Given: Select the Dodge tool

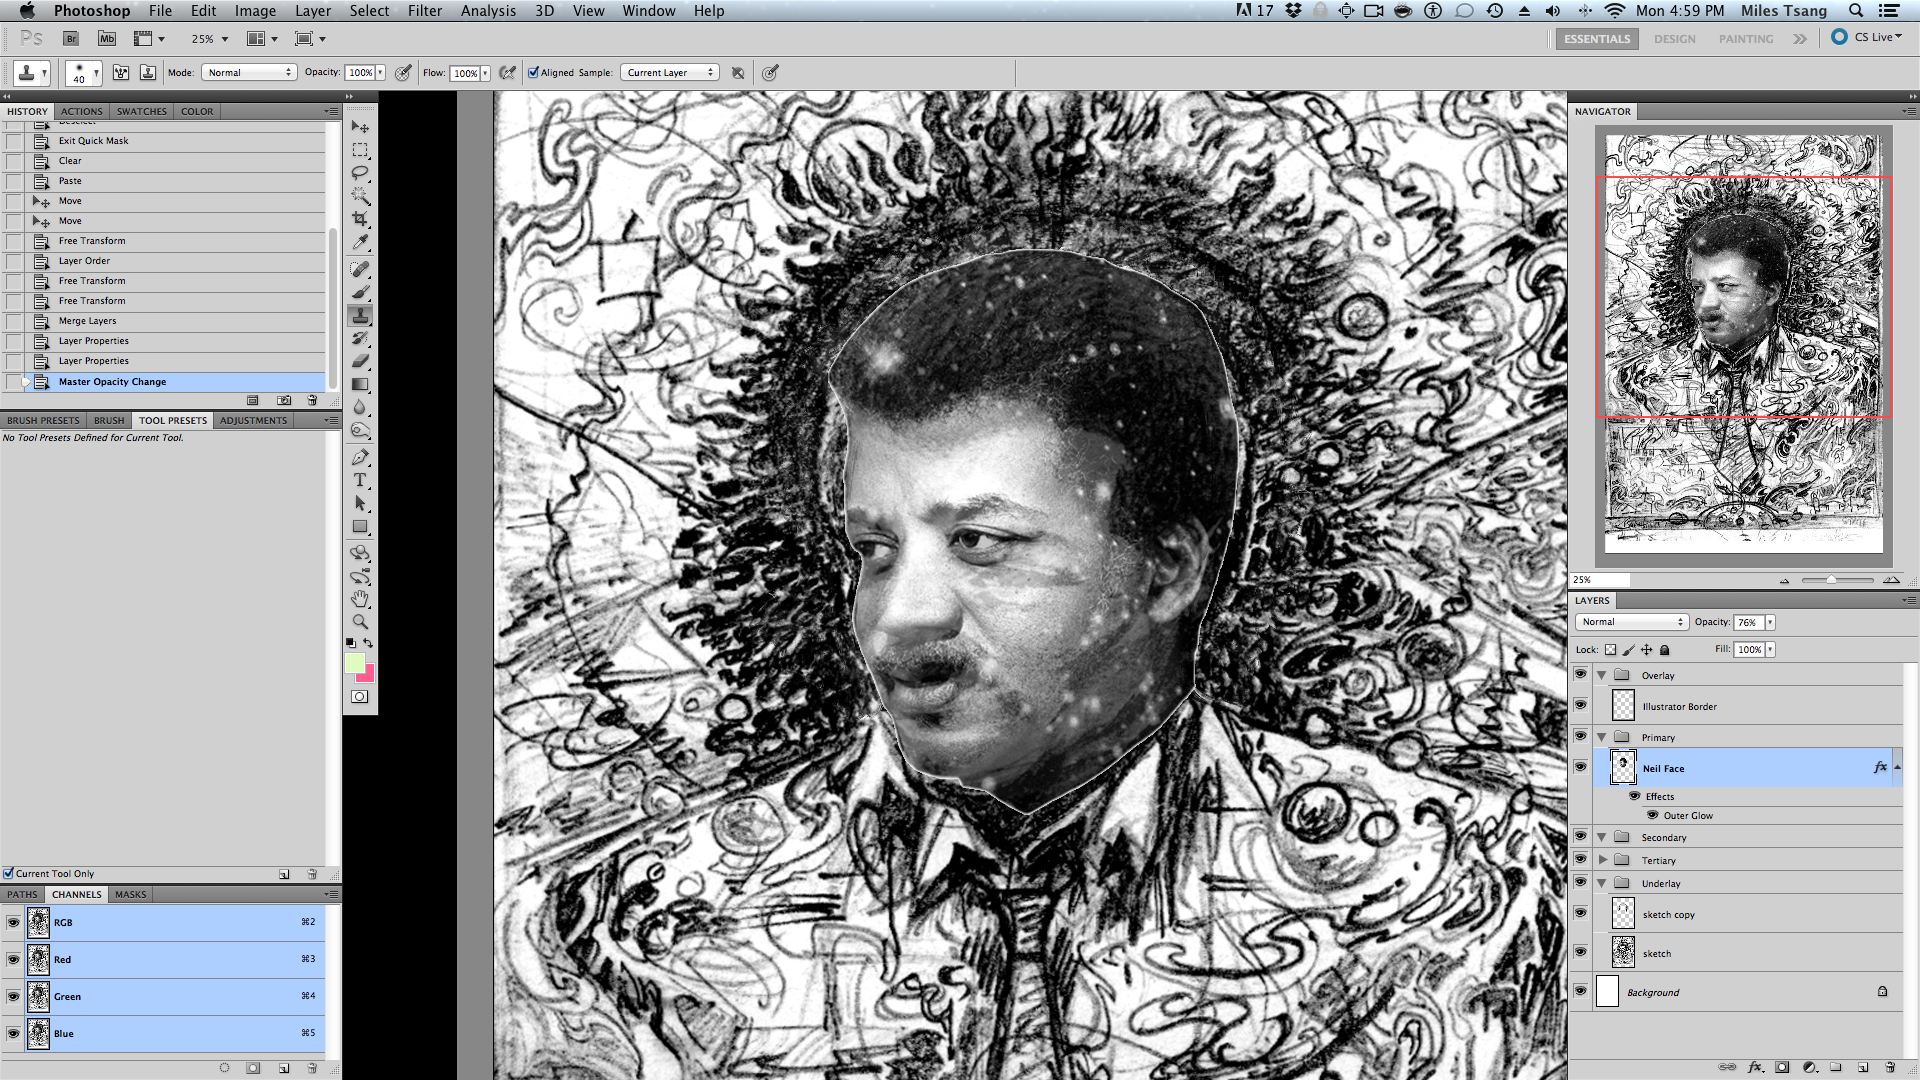Looking at the screenshot, I should pyautogui.click(x=360, y=430).
